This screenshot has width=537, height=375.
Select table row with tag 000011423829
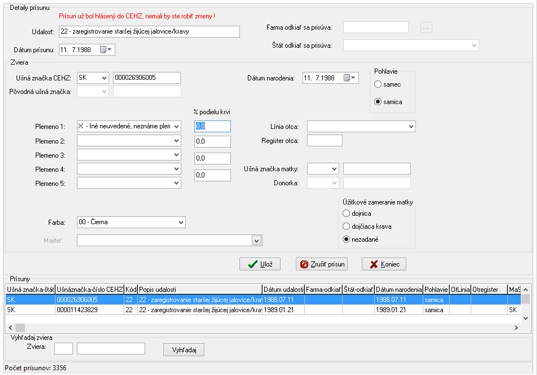[263, 310]
